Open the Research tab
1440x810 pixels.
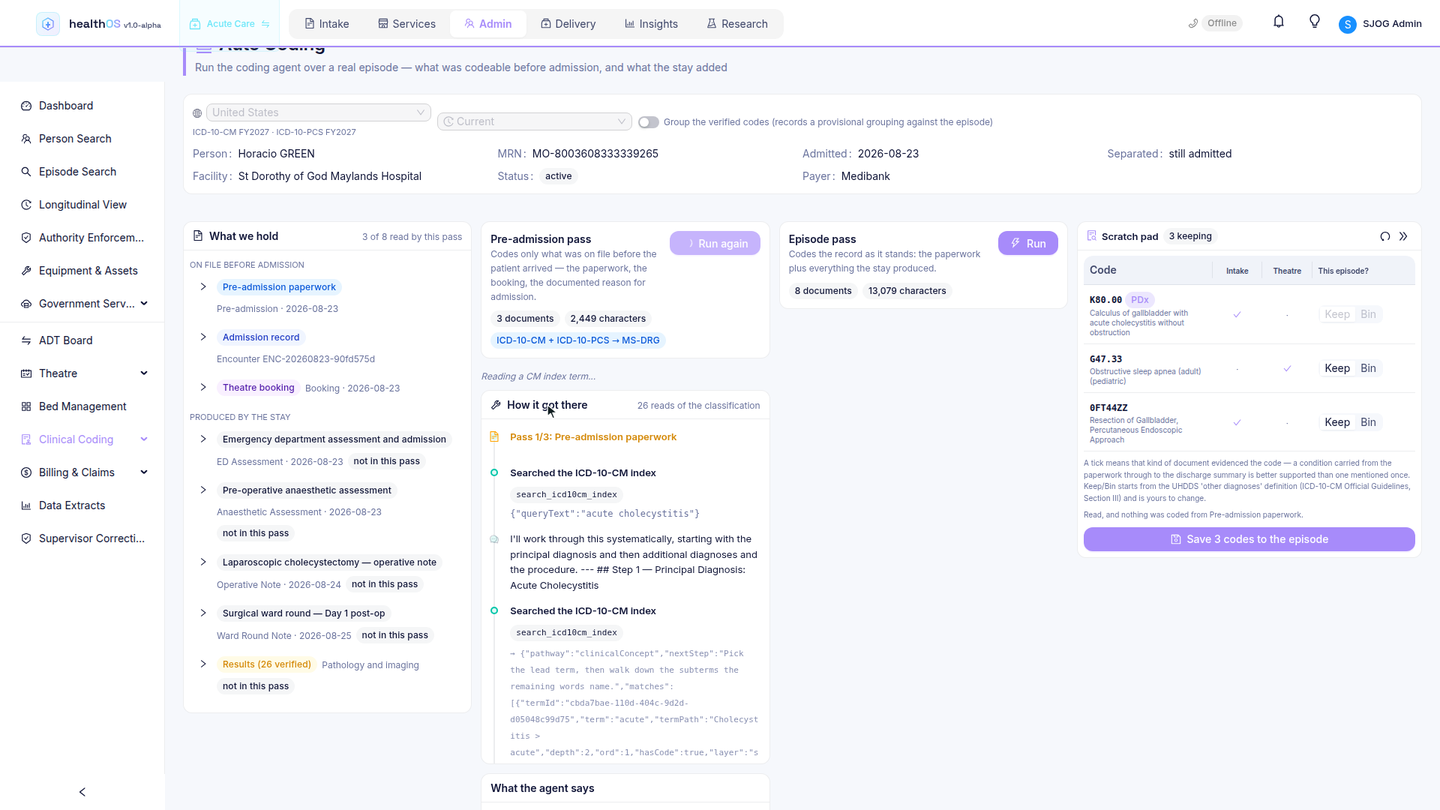(737, 24)
